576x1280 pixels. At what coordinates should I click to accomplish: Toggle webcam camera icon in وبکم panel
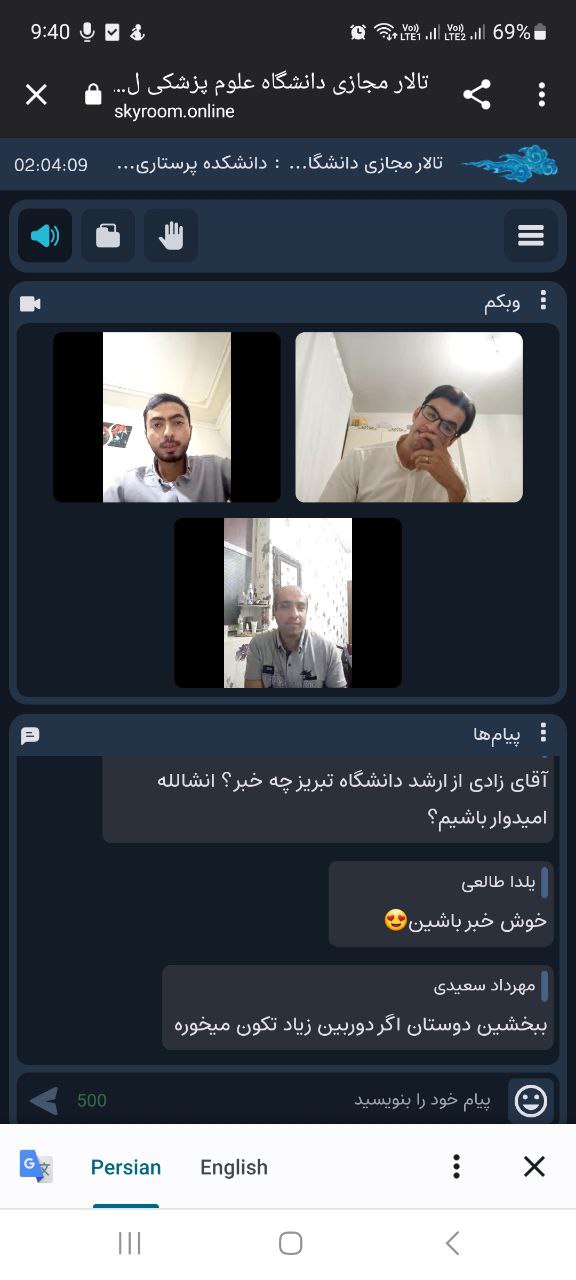pyautogui.click(x=30, y=303)
